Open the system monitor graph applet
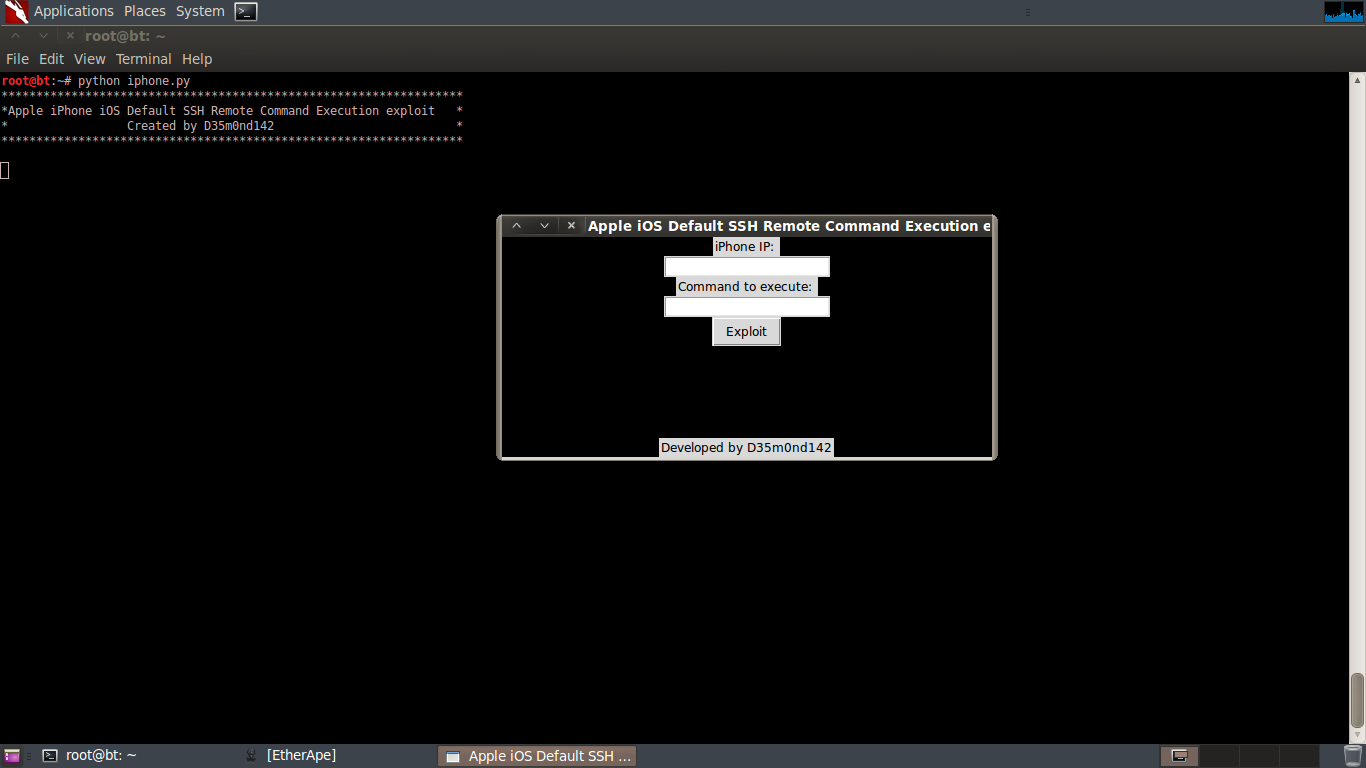Viewport: 1366px width, 768px height. click(1343, 12)
